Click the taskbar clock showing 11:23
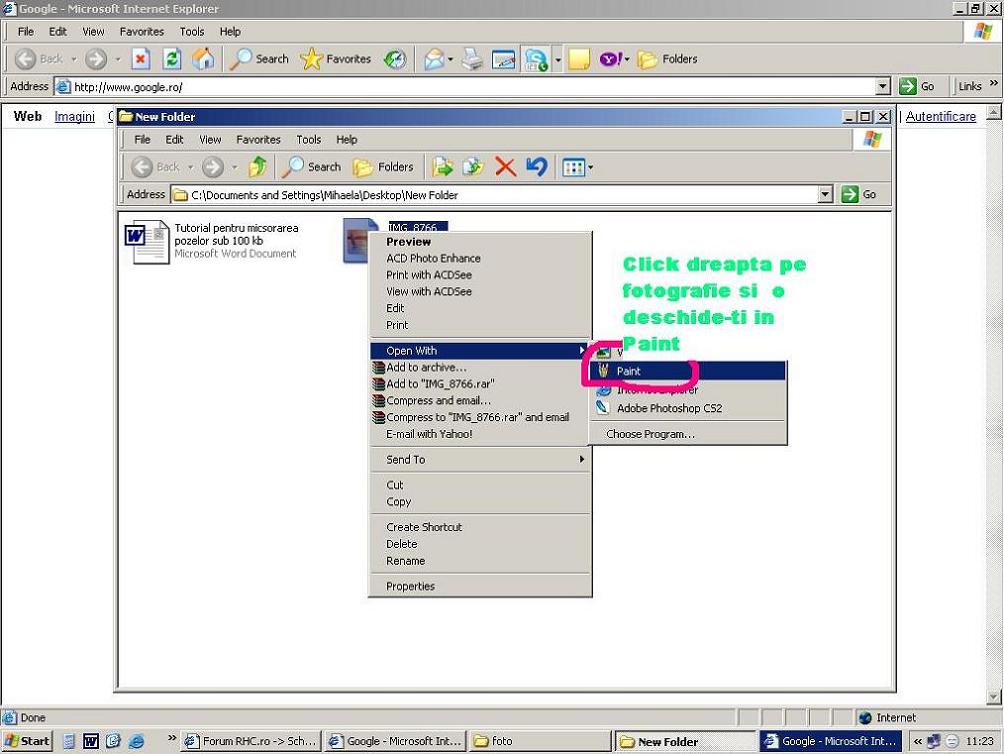The width and height of the screenshot is (1004, 754). tap(980, 741)
